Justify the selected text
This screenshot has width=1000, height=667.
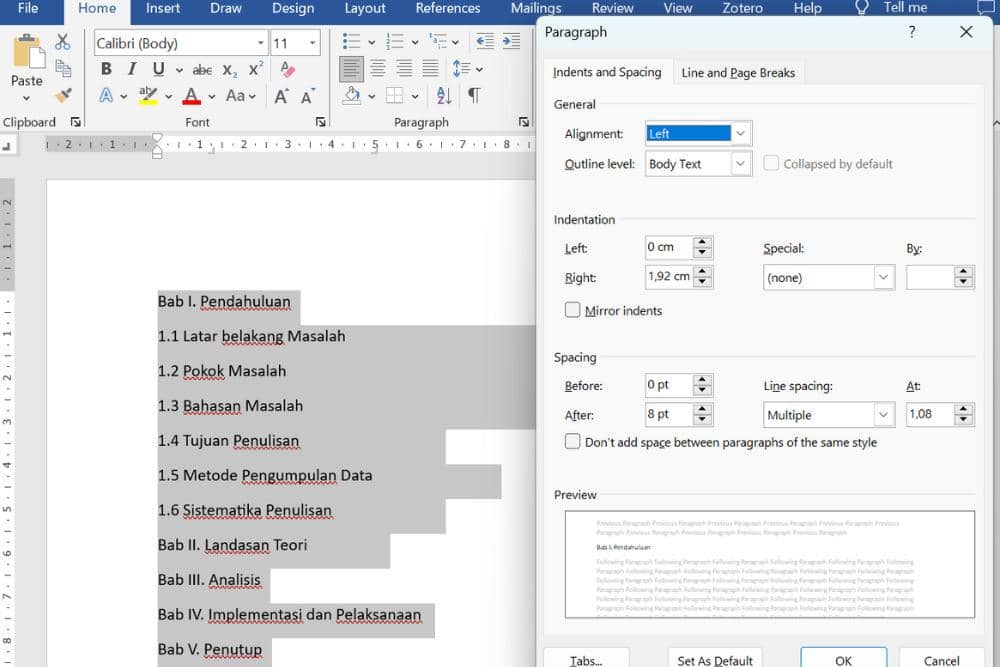coord(430,69)
